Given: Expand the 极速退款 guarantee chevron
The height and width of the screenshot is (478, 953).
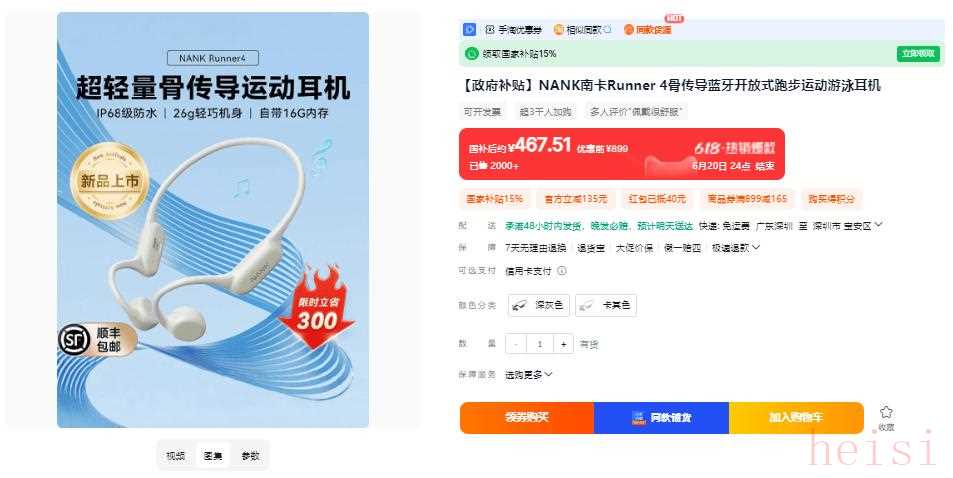Looking at the screenshot, I should point(756,248).
